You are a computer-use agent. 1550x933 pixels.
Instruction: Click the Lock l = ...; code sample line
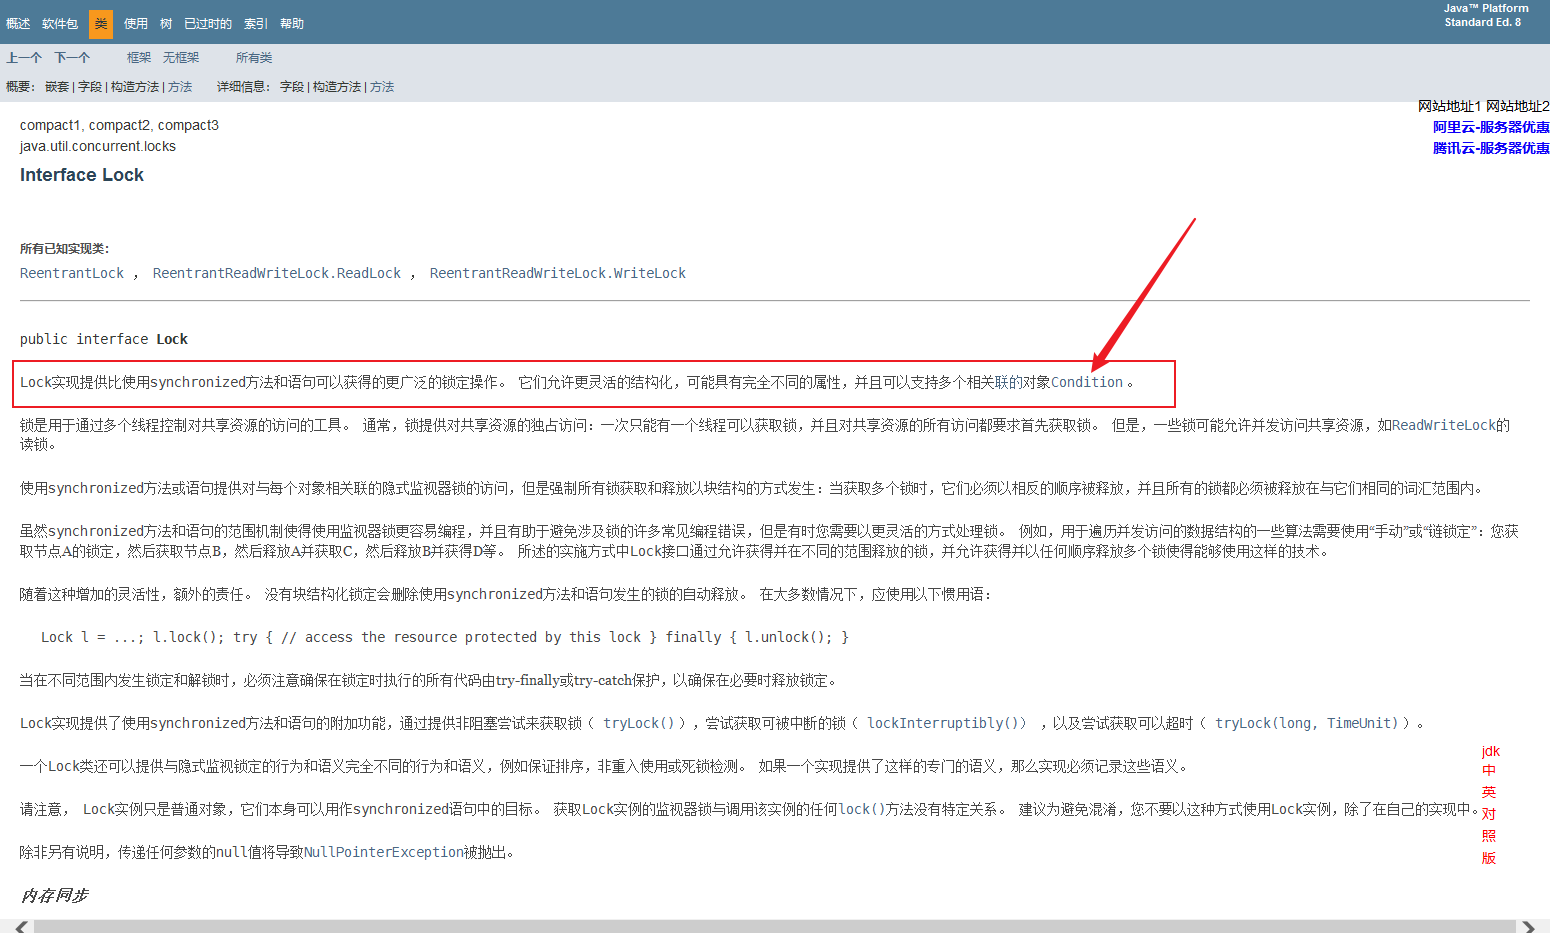click(x=445, y=637)
